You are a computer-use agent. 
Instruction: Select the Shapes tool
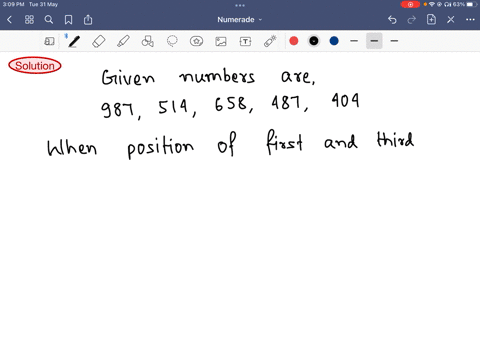pos(148,41)
